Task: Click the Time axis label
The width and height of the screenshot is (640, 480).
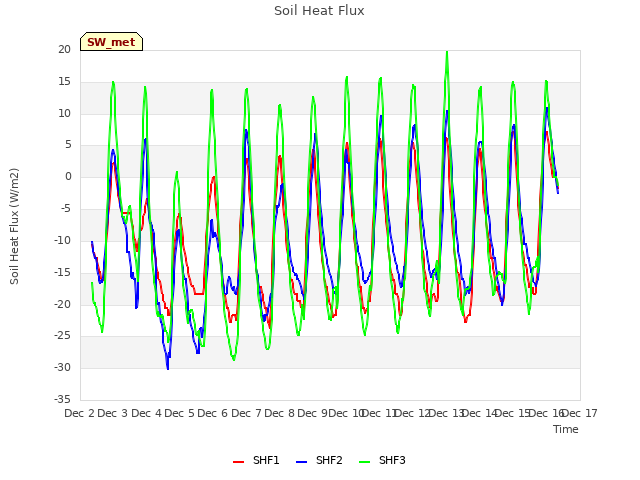Action: tap(566, 429)
